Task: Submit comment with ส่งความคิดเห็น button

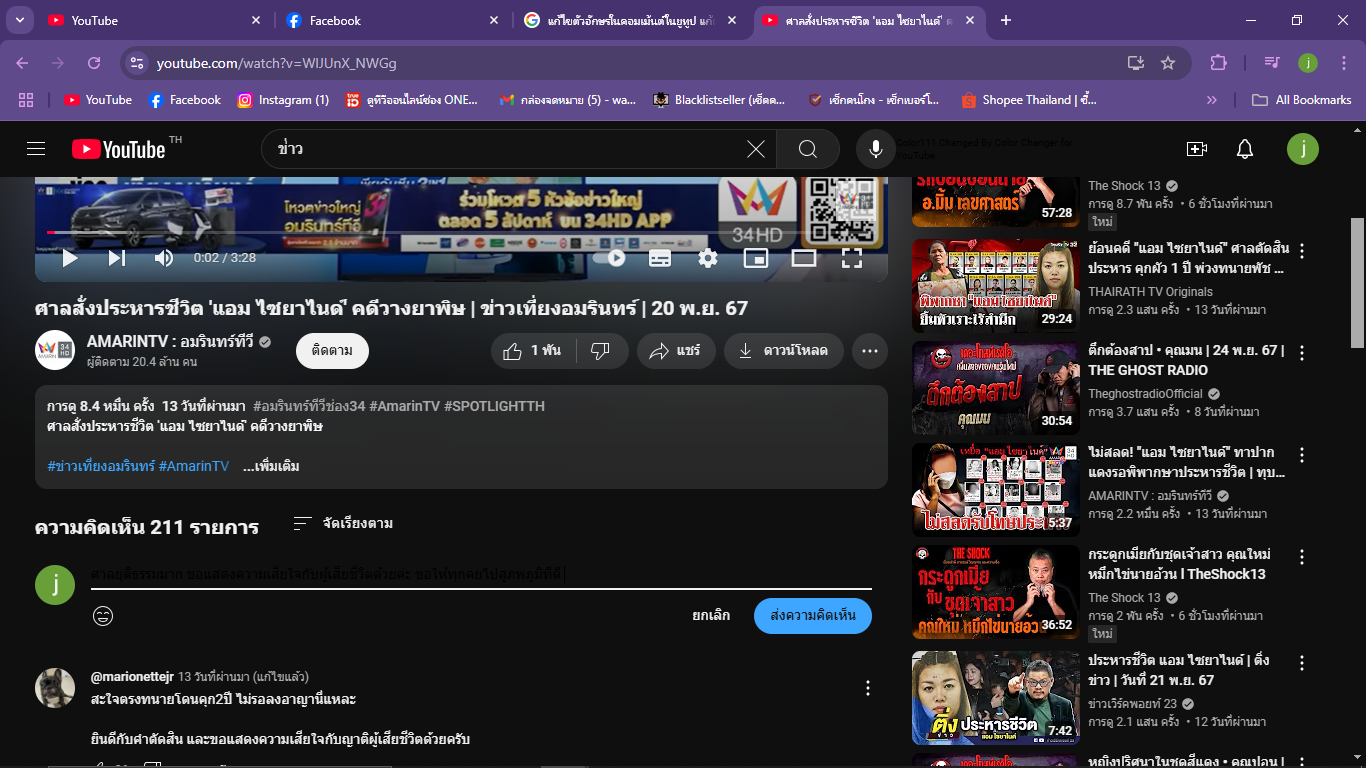Action: 813,616
